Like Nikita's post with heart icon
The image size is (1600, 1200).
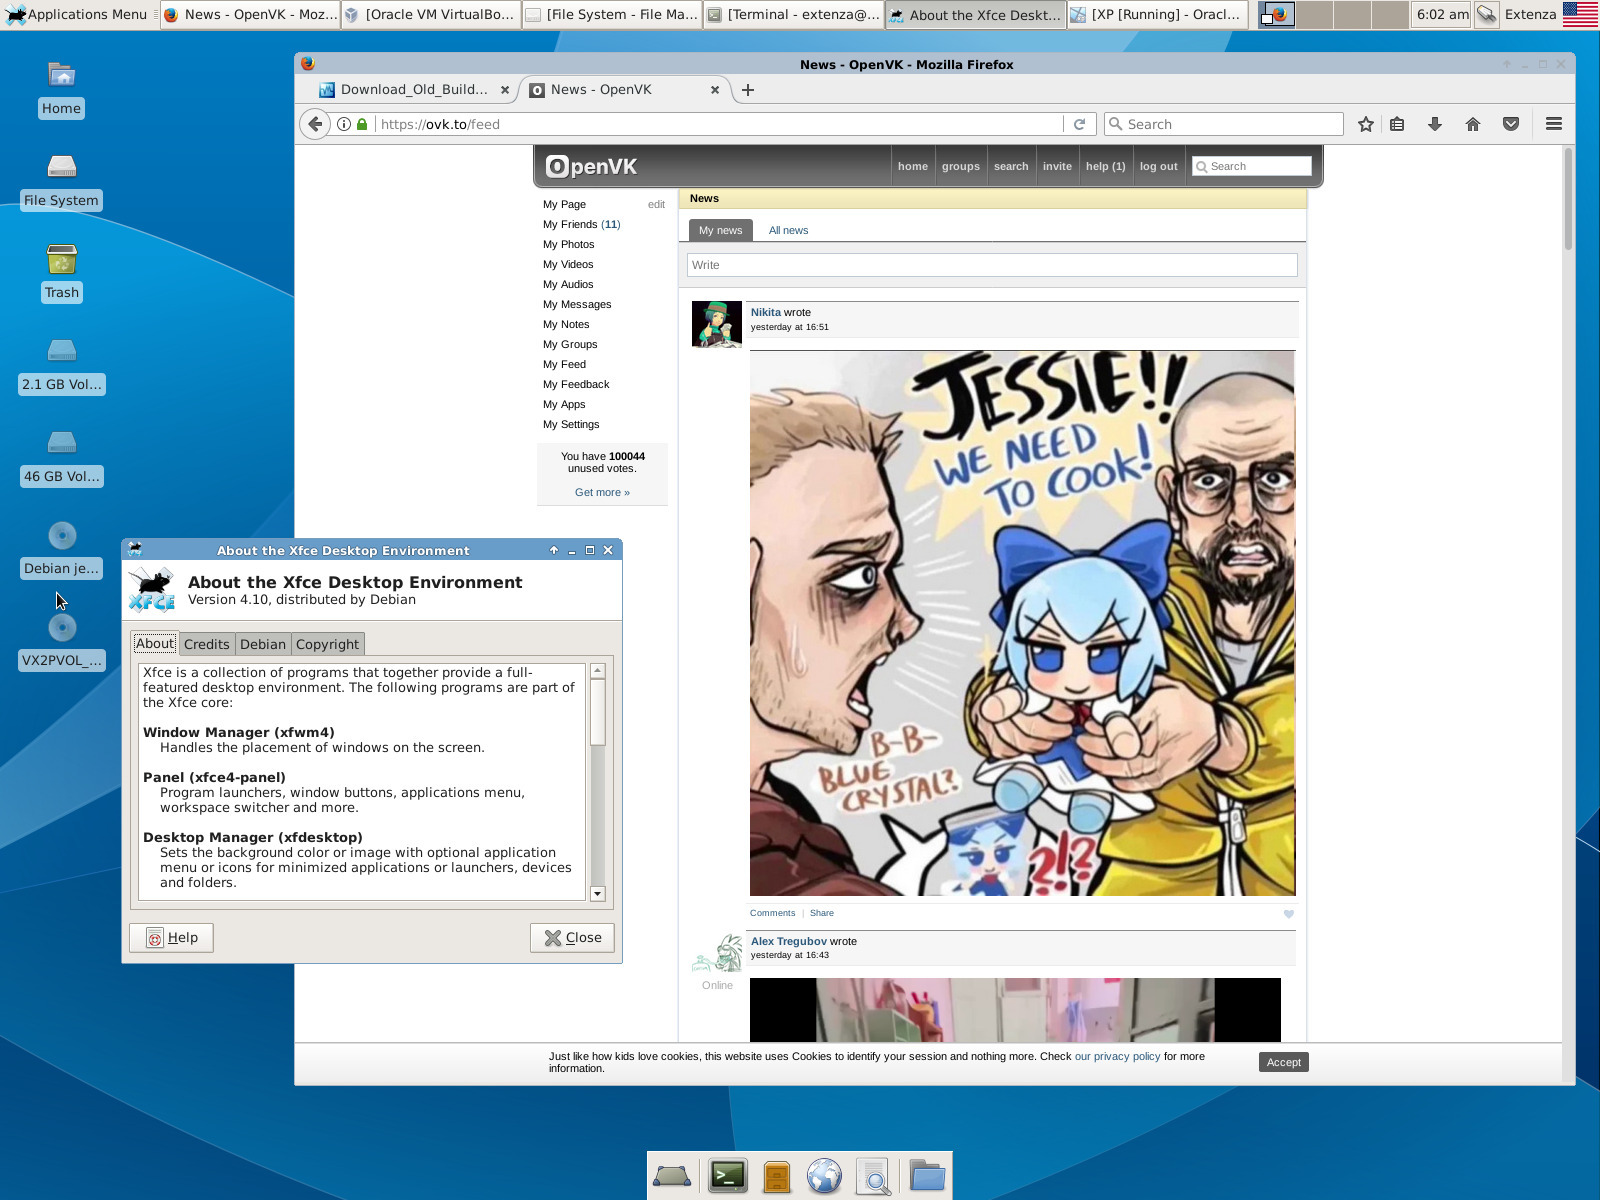(1288, 914)
